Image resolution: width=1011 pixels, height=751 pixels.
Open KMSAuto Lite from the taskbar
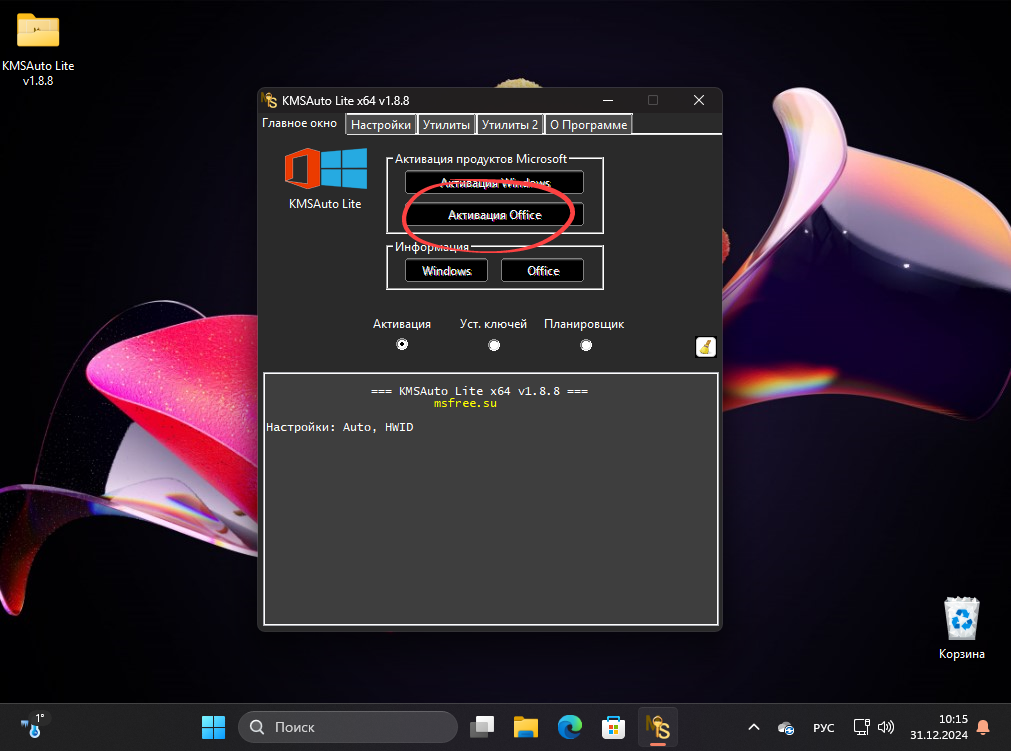[x=657, y=727]
